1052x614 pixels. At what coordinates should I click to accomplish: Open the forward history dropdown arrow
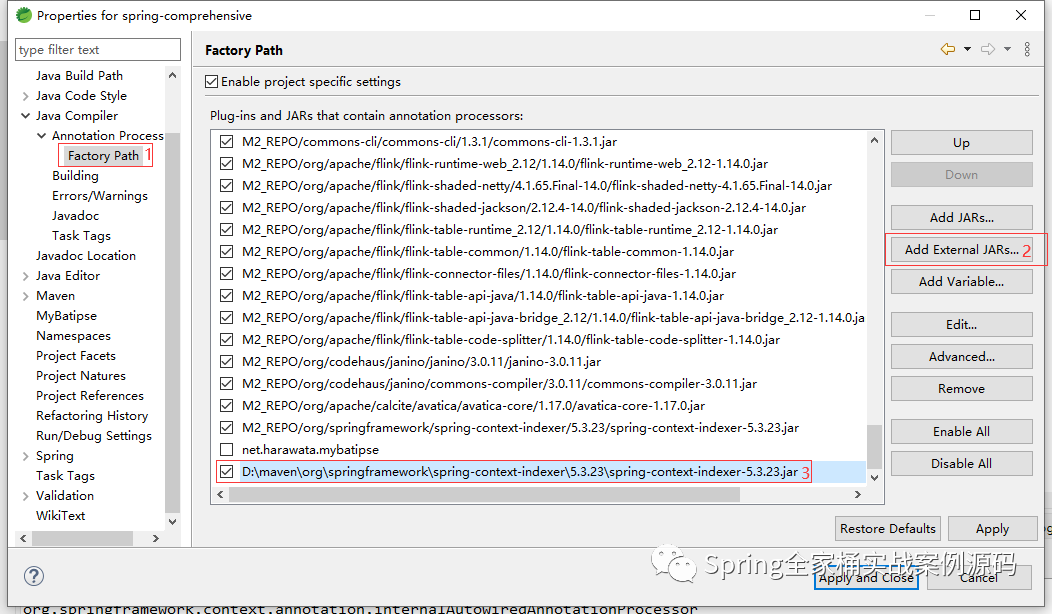click(x=1007, y=49)
